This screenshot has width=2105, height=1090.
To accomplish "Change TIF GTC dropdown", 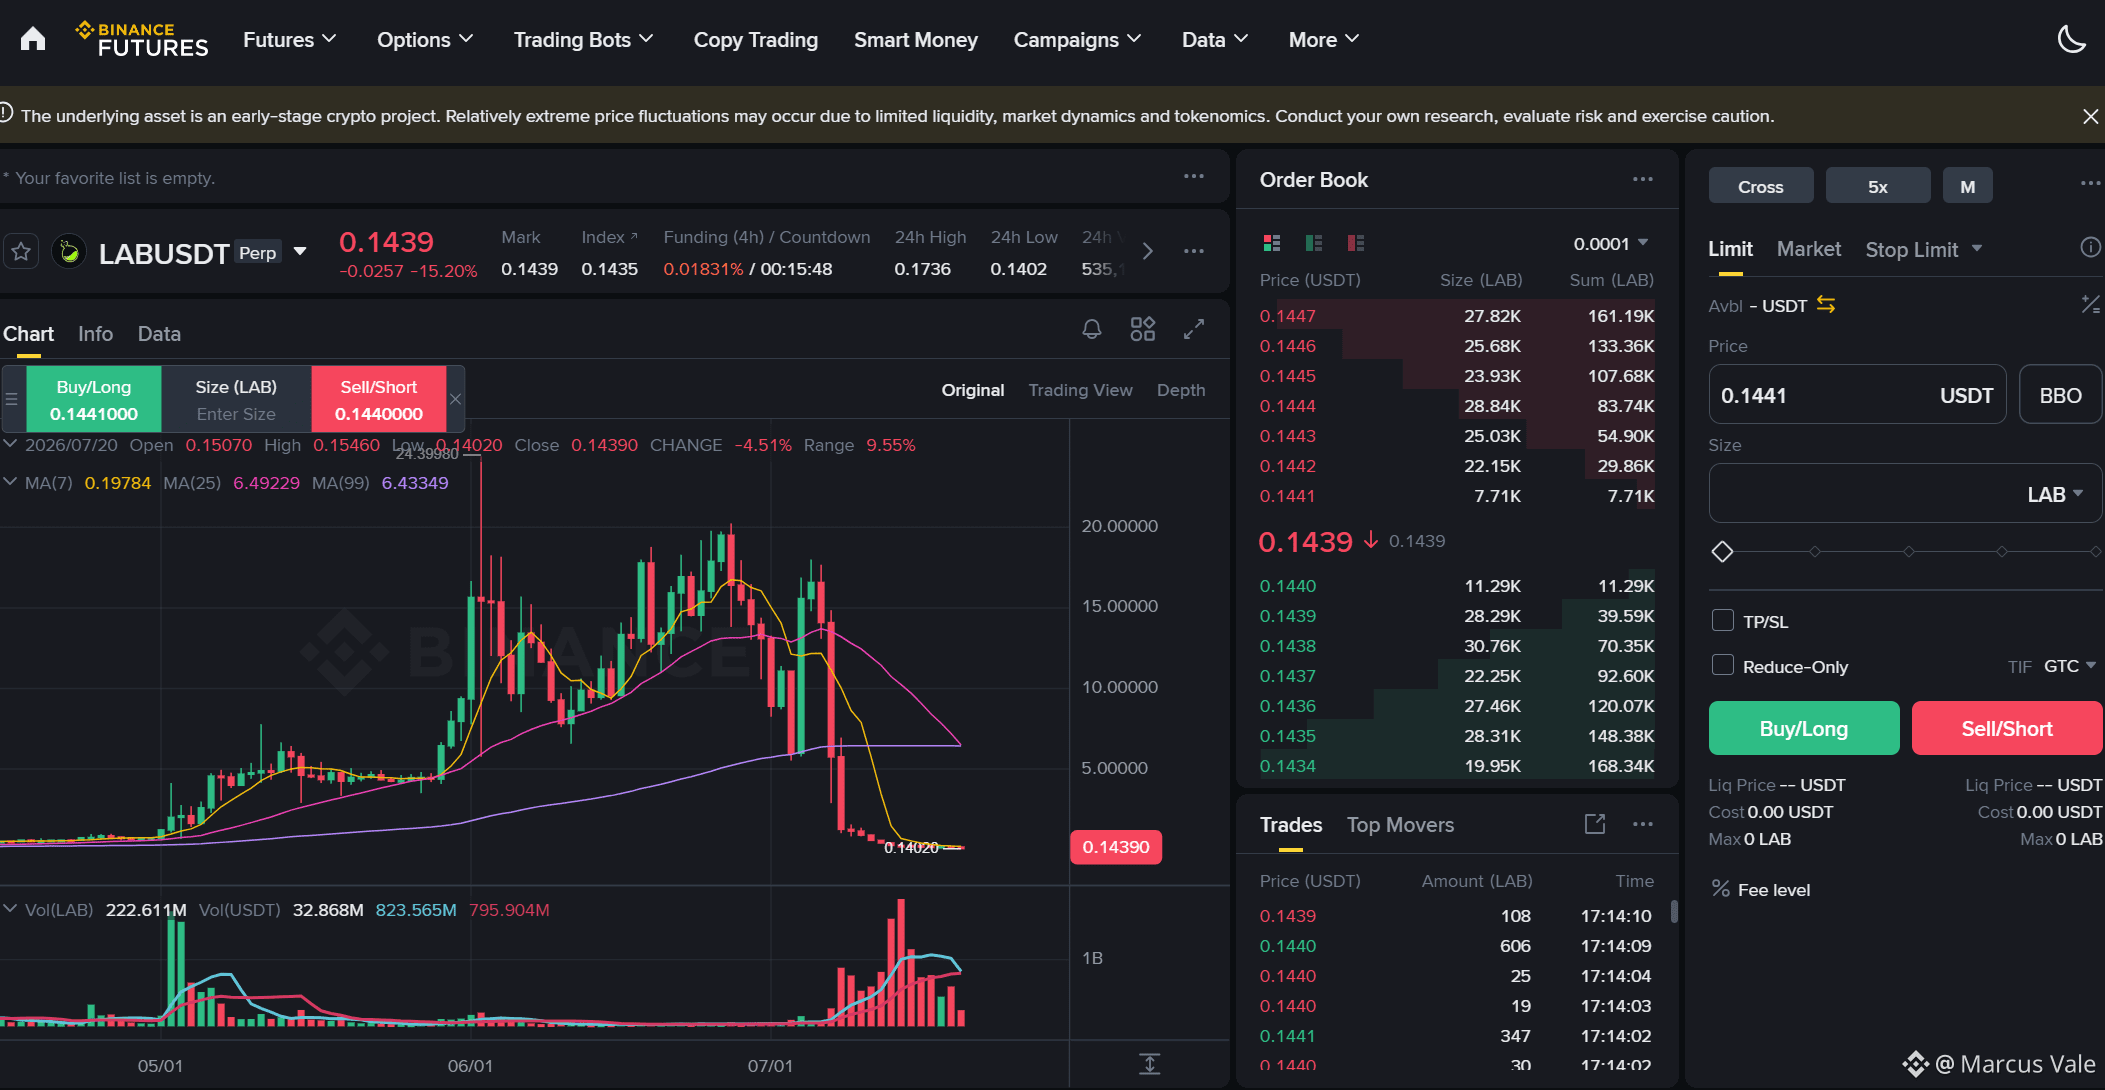I will pos(2069,665).
